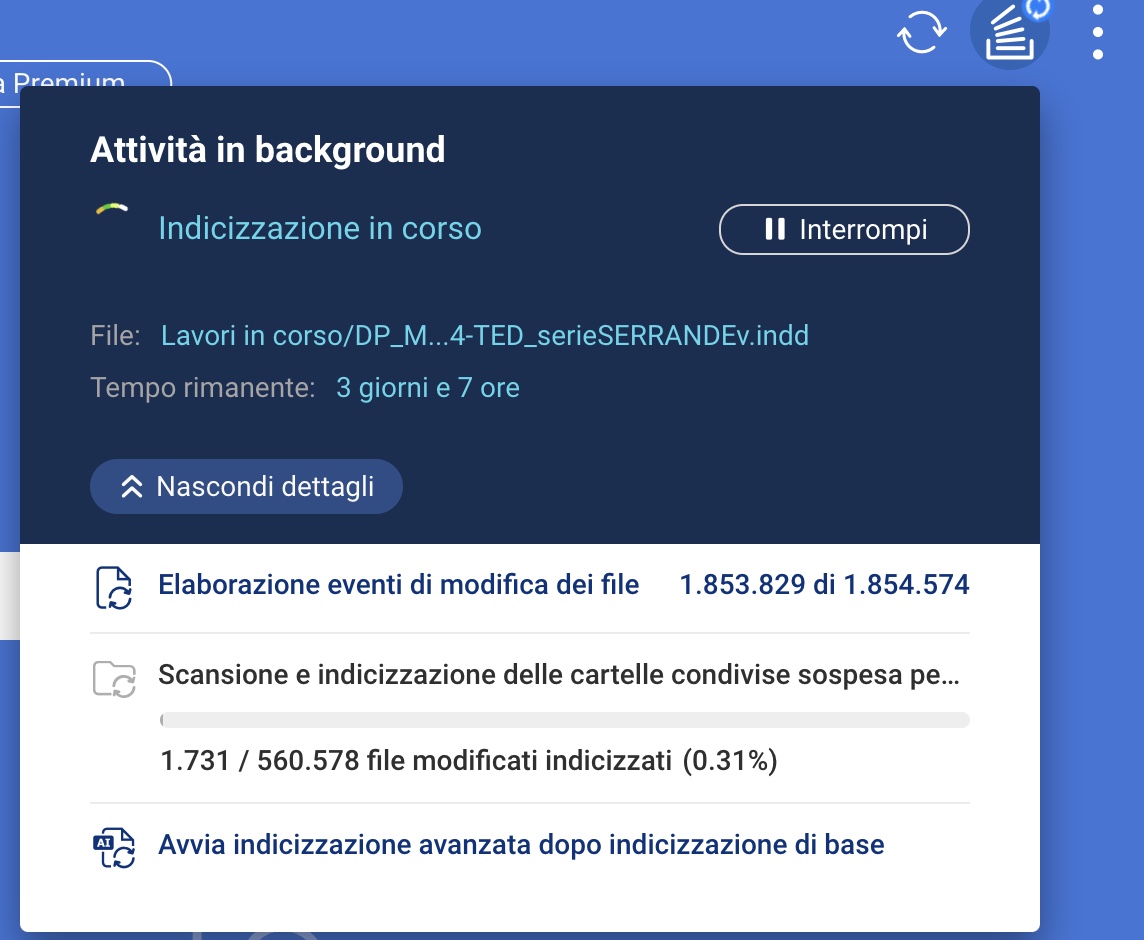Collapse details with 'Nascondi dettagli'

[246, 487]
